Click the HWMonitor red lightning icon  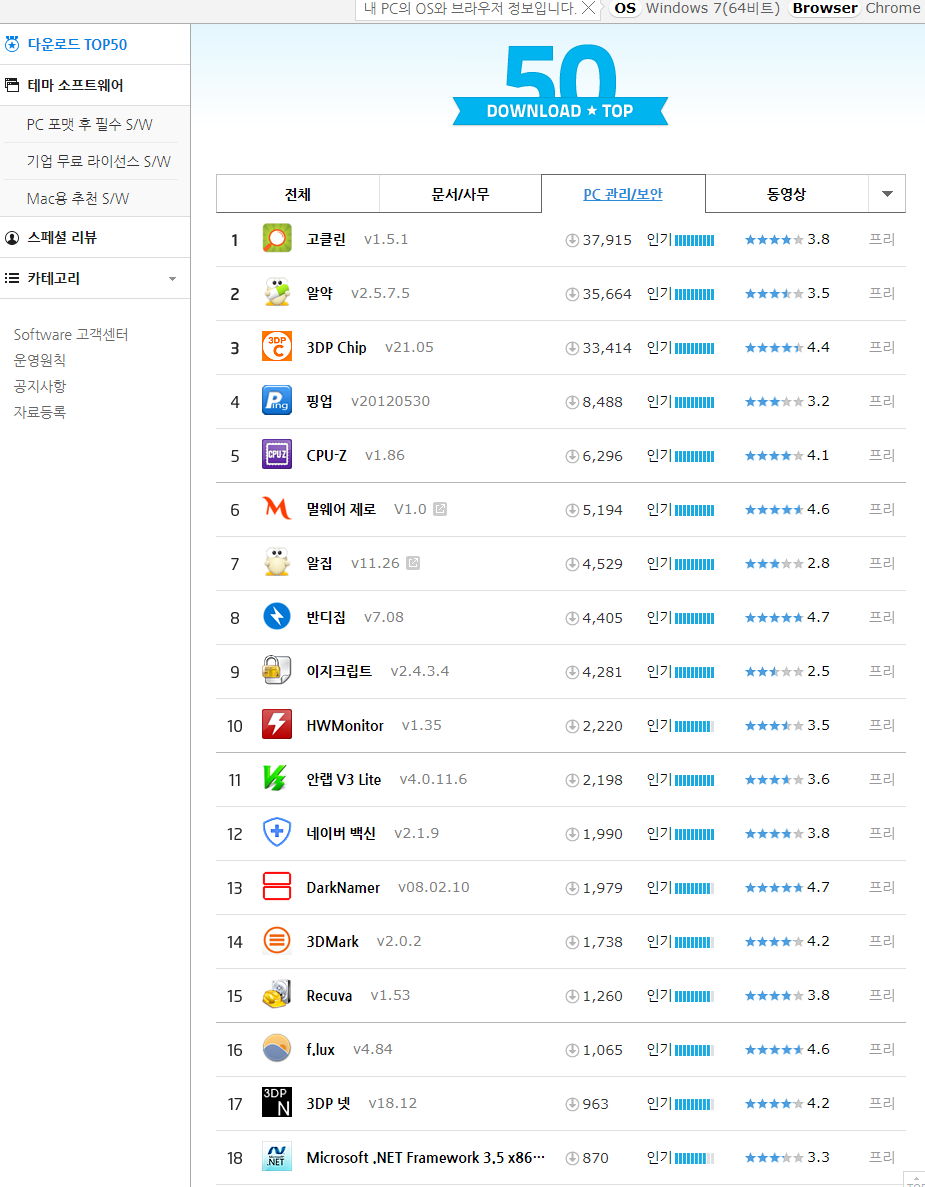[x=277, y=724]
